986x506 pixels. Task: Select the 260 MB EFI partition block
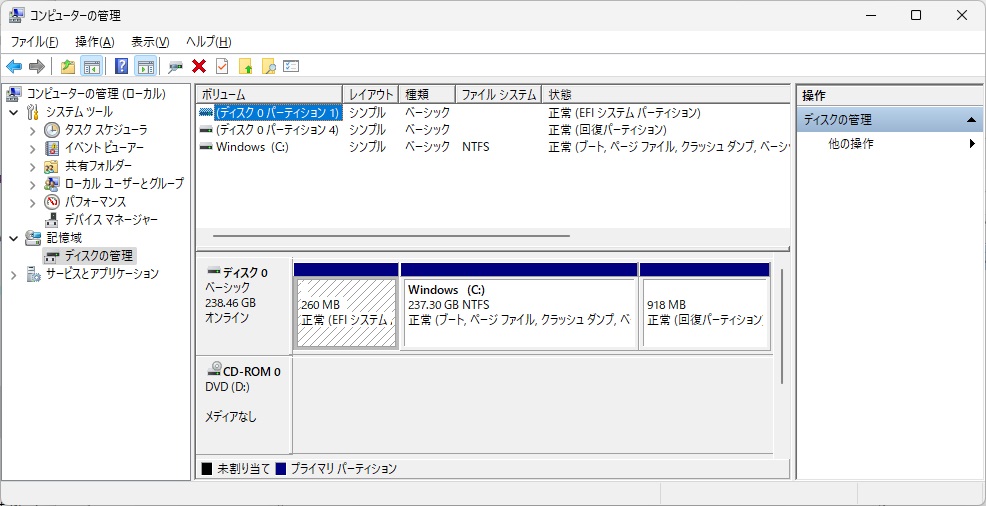pyautogui.click(x=346, y=313)
